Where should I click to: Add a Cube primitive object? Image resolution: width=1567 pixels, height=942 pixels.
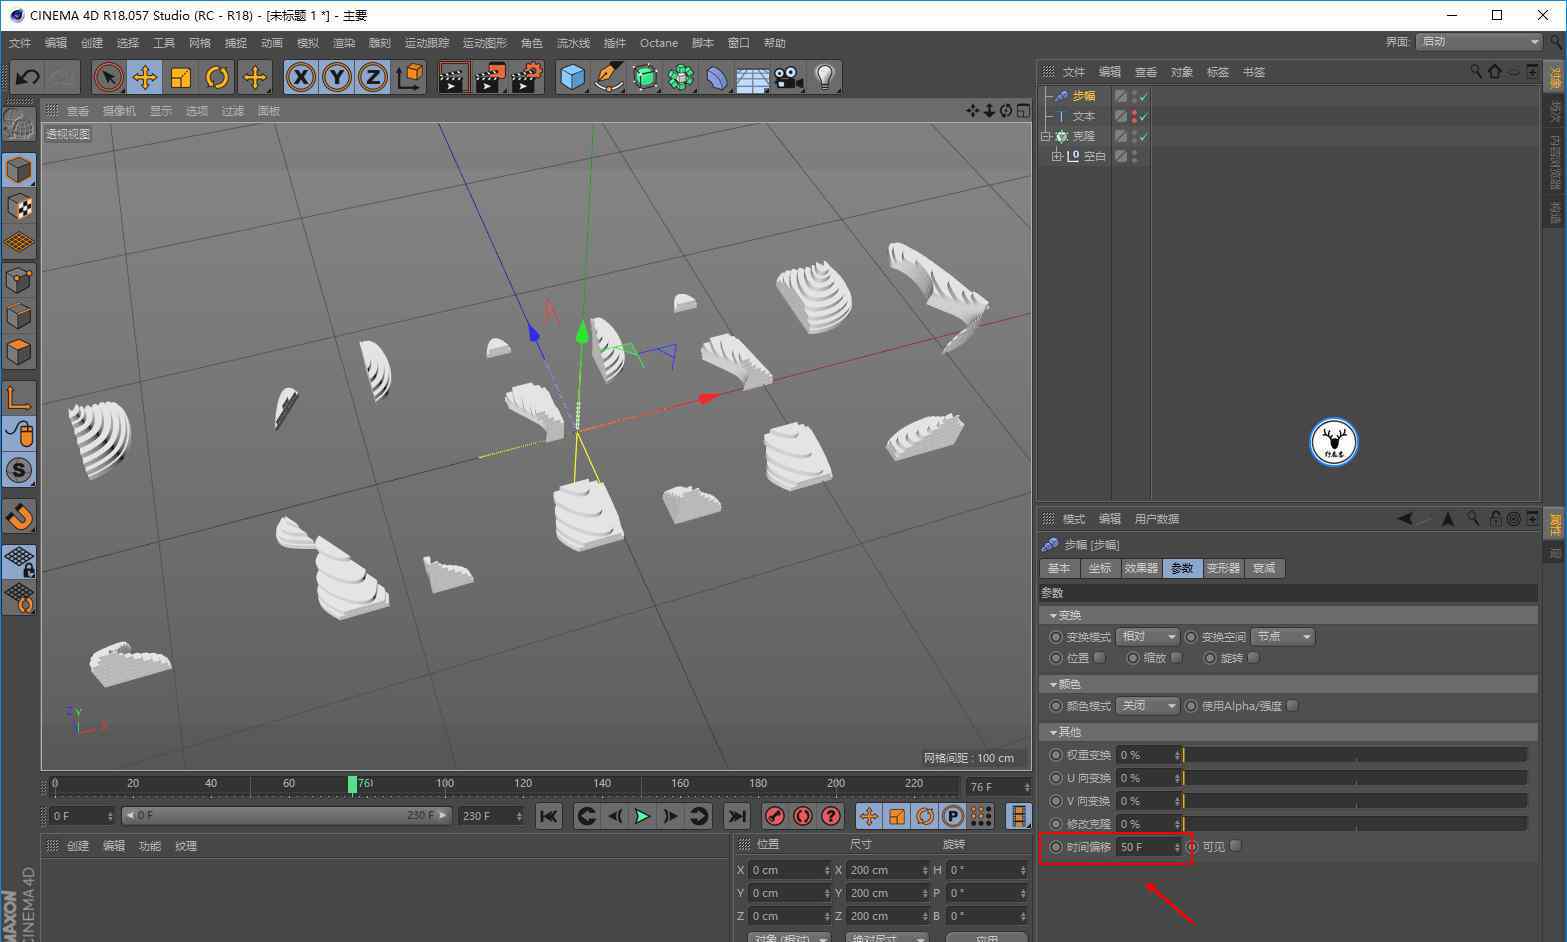pos(572,77)
